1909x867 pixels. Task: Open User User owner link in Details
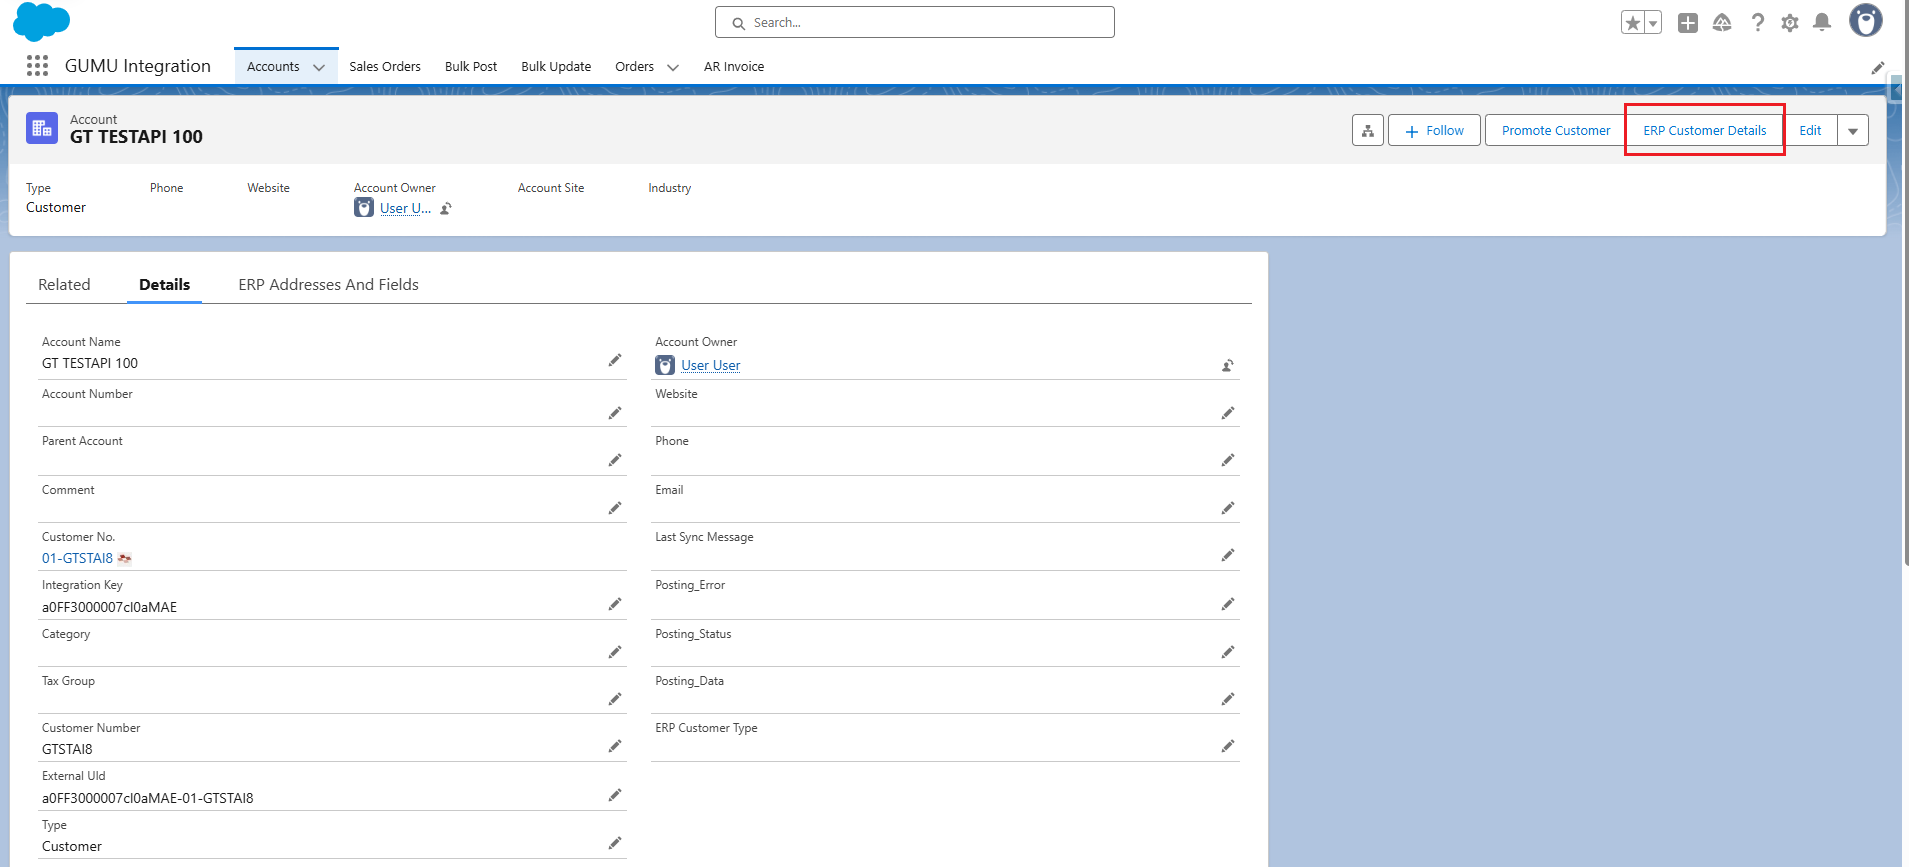711,365
